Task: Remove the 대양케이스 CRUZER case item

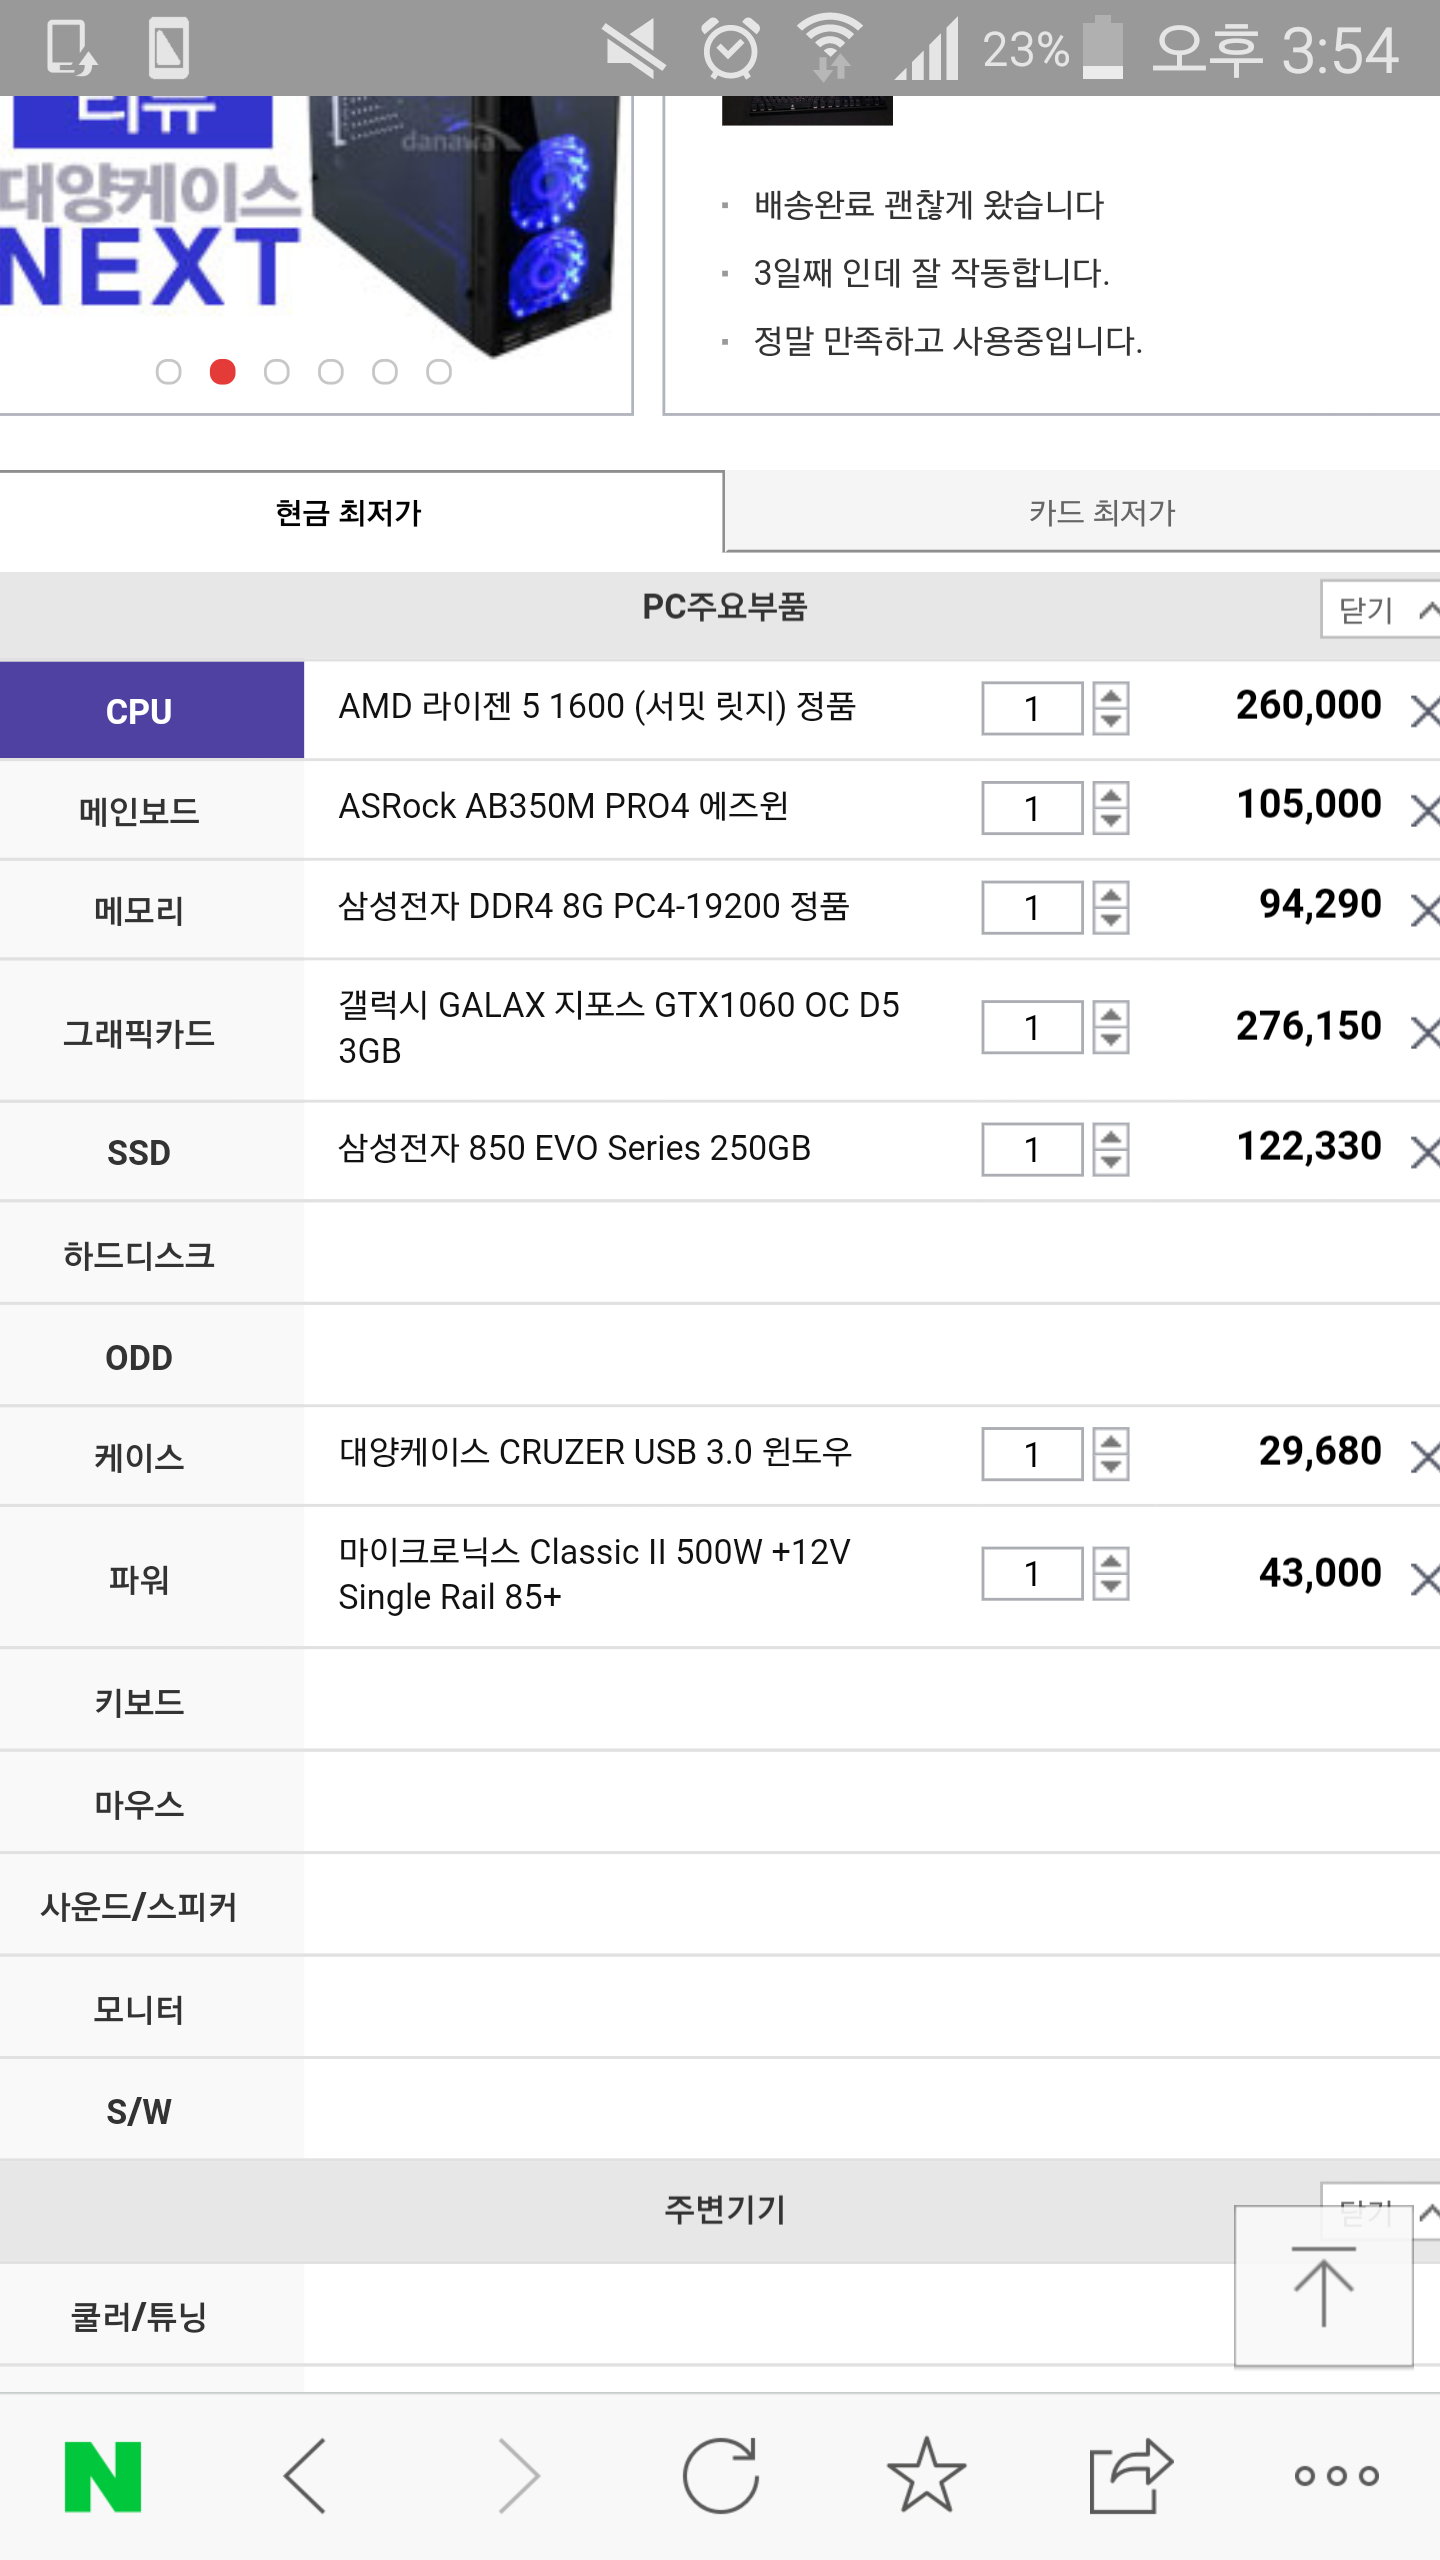Action: click(x=1424, y=1457)
